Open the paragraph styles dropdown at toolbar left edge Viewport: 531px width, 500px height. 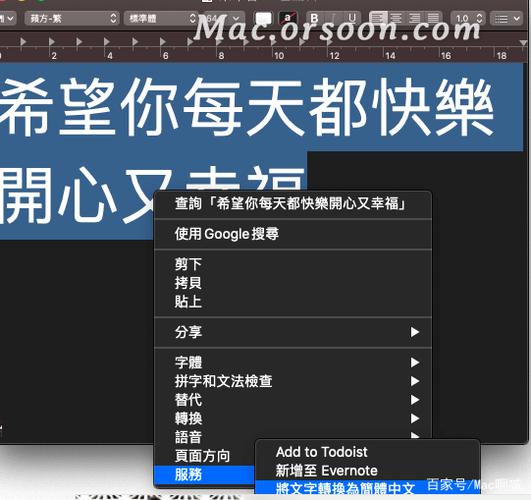click(7, 18)
